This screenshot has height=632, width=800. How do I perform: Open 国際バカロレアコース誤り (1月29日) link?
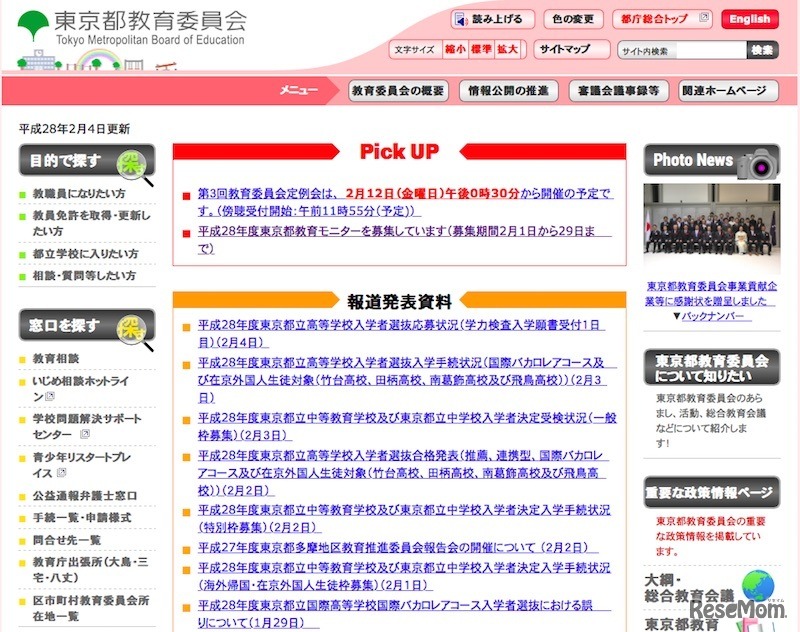pos(404,614)
